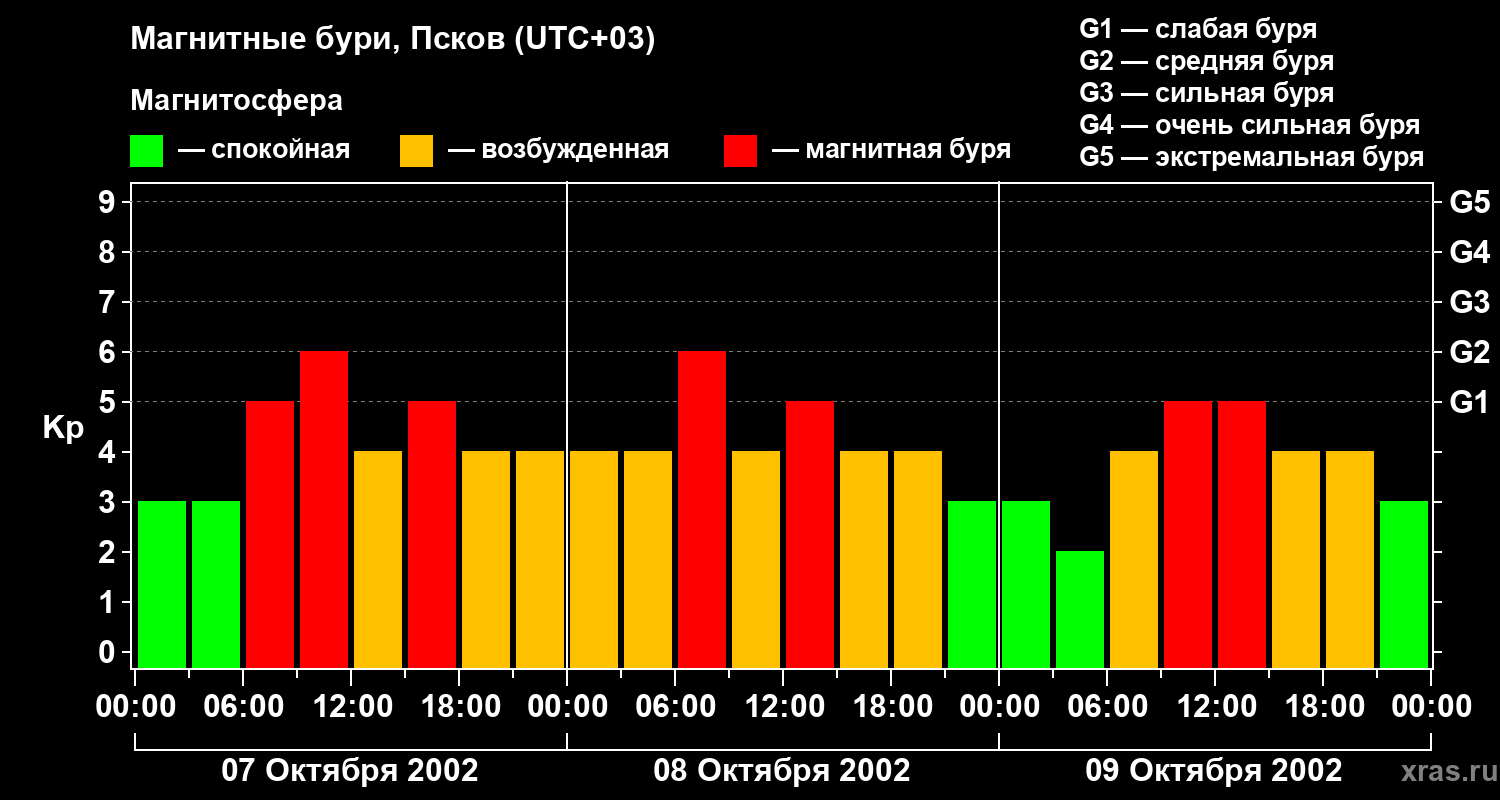The height and width of the screenshot is (800, 1500).
Task: Click the 06:00–09:00 orange bar on 09 Октября
Action: 1134,559
